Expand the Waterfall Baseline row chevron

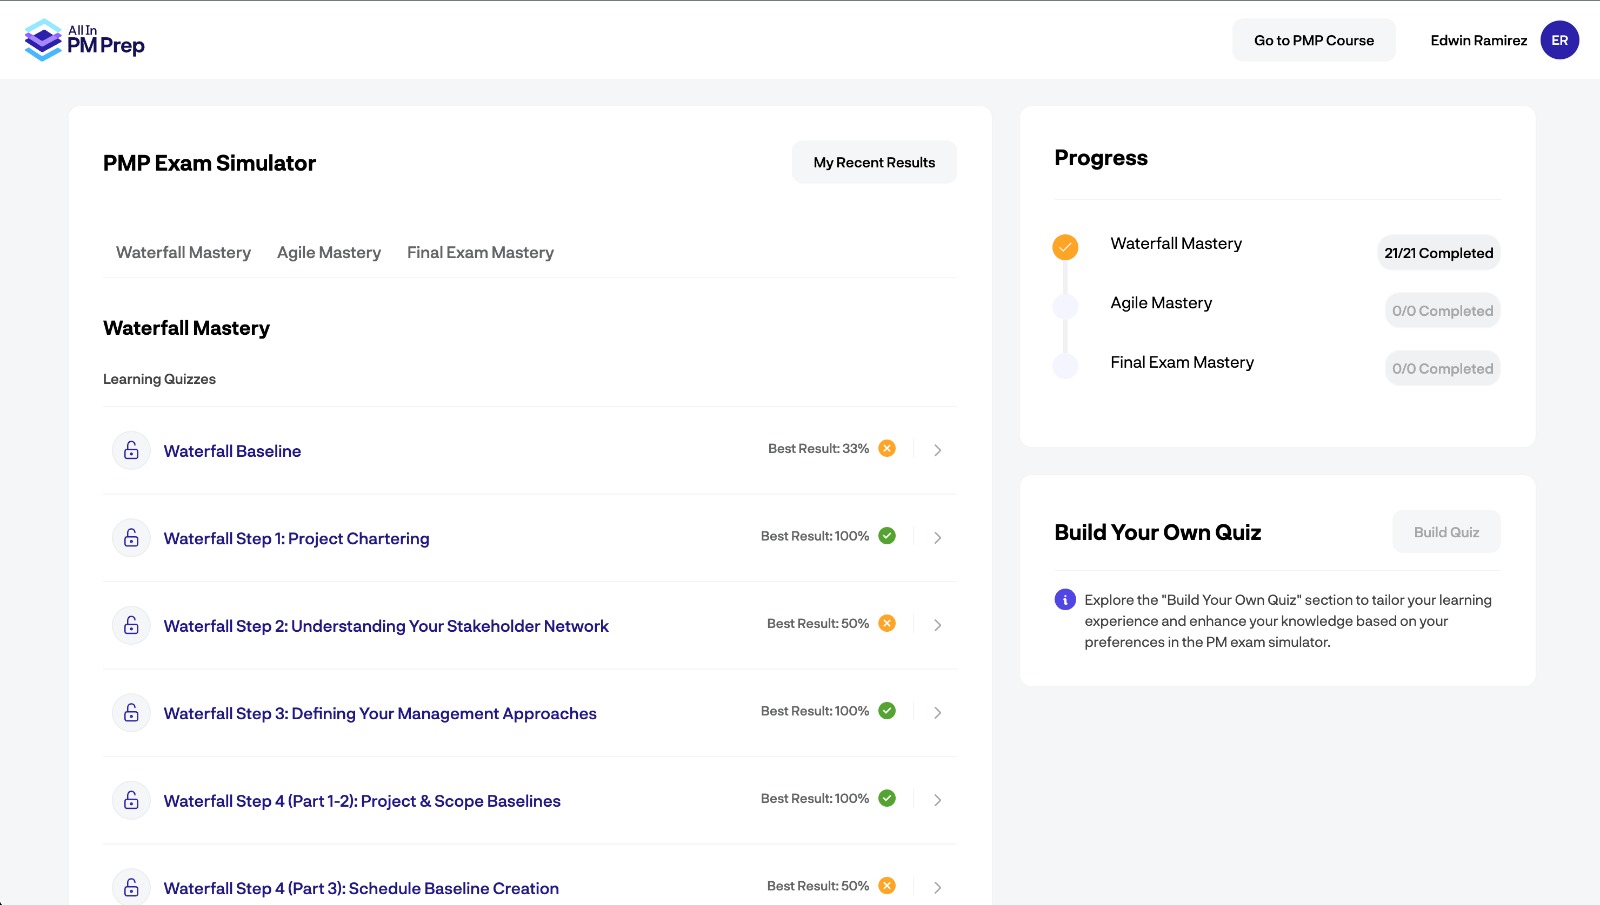coord(937,450)
